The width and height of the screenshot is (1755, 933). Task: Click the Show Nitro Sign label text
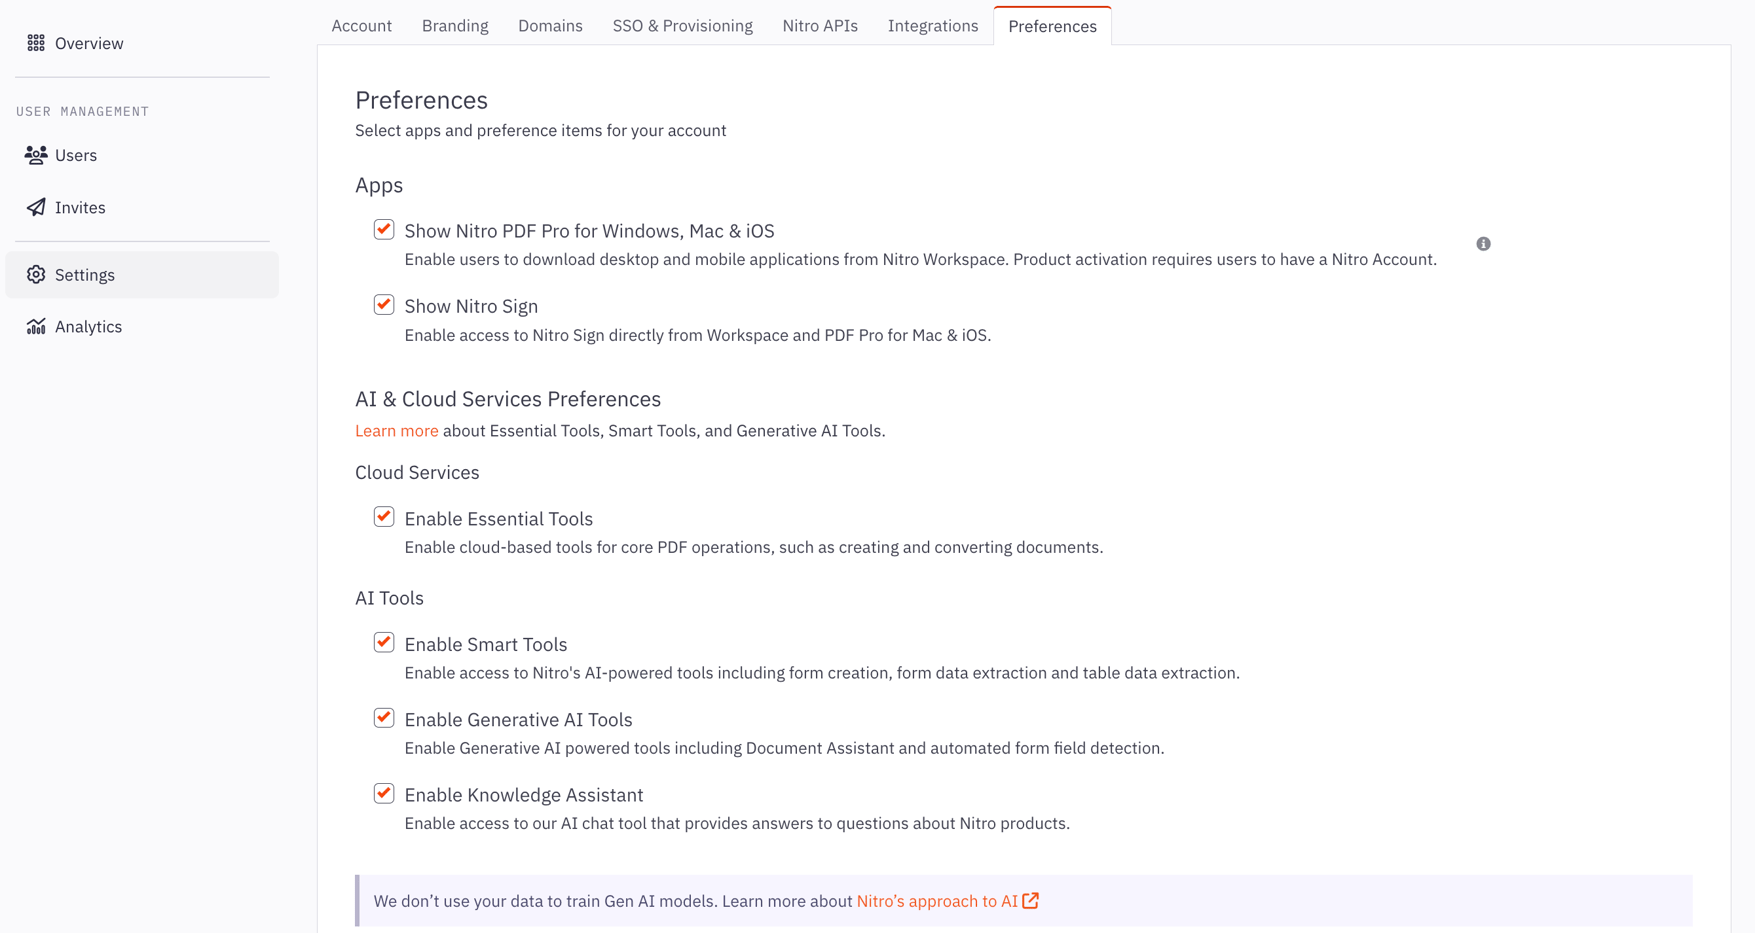click(471, 306)
